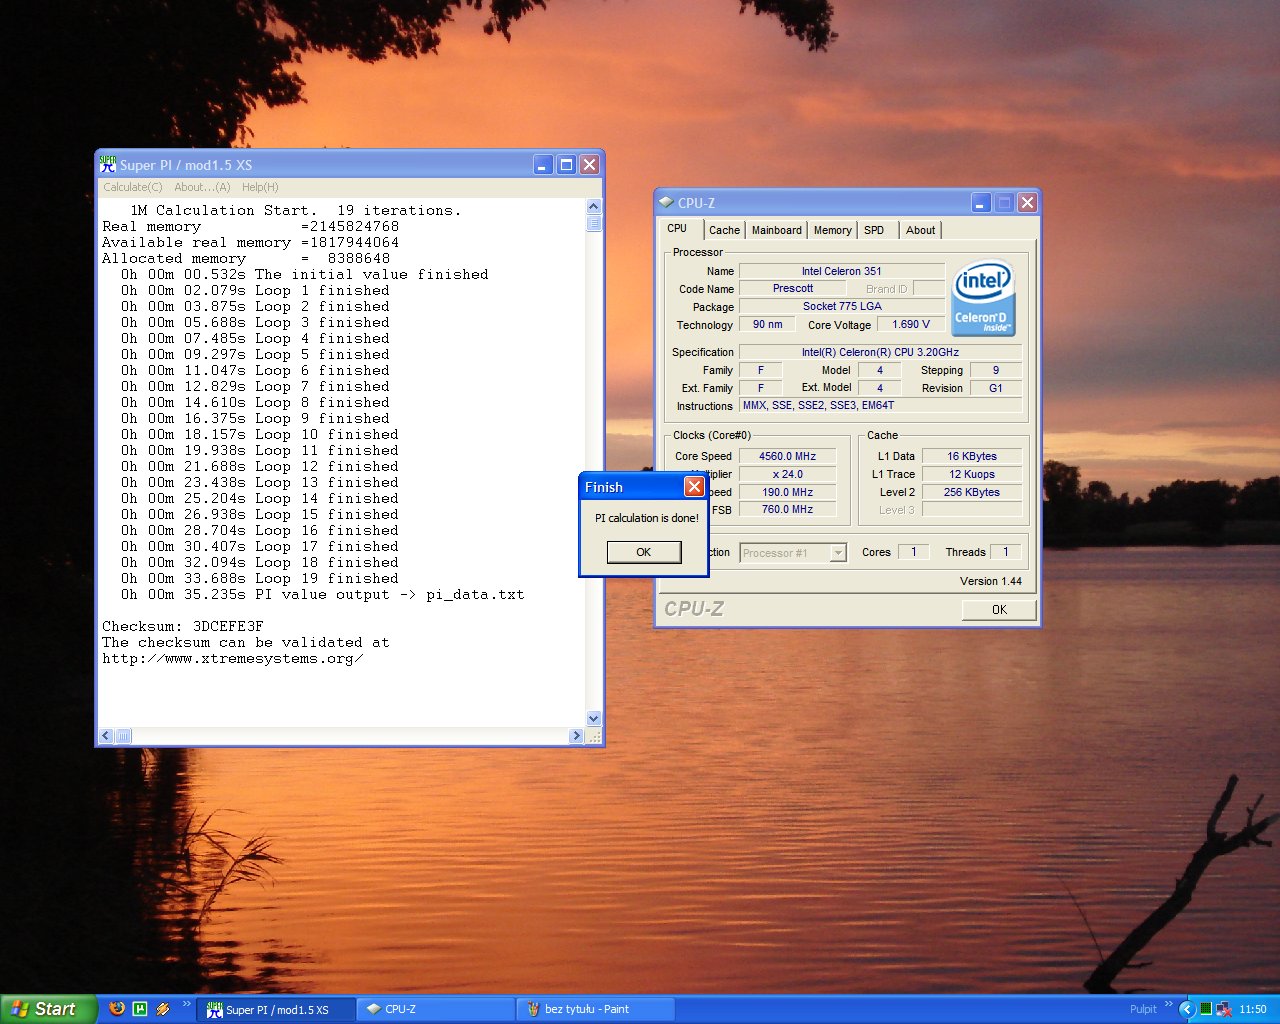Click the PI value output -> pi_data.txt line
Screen dimensions: 1280x1024
322,594
